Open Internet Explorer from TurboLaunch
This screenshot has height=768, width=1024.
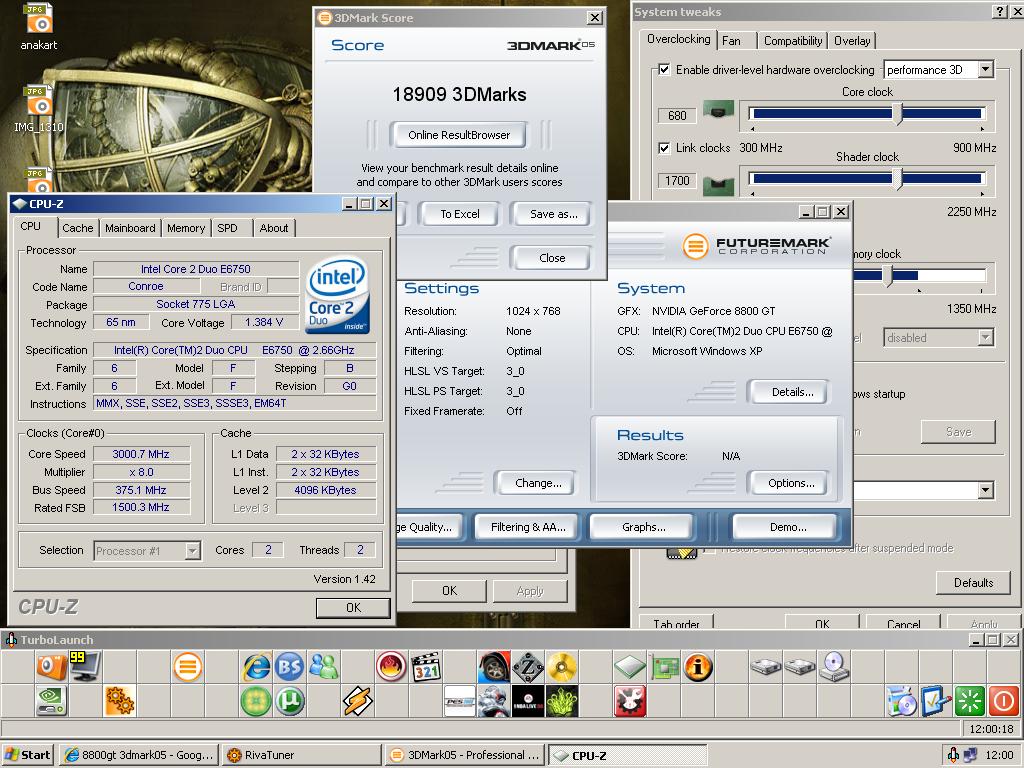[256, 667]
